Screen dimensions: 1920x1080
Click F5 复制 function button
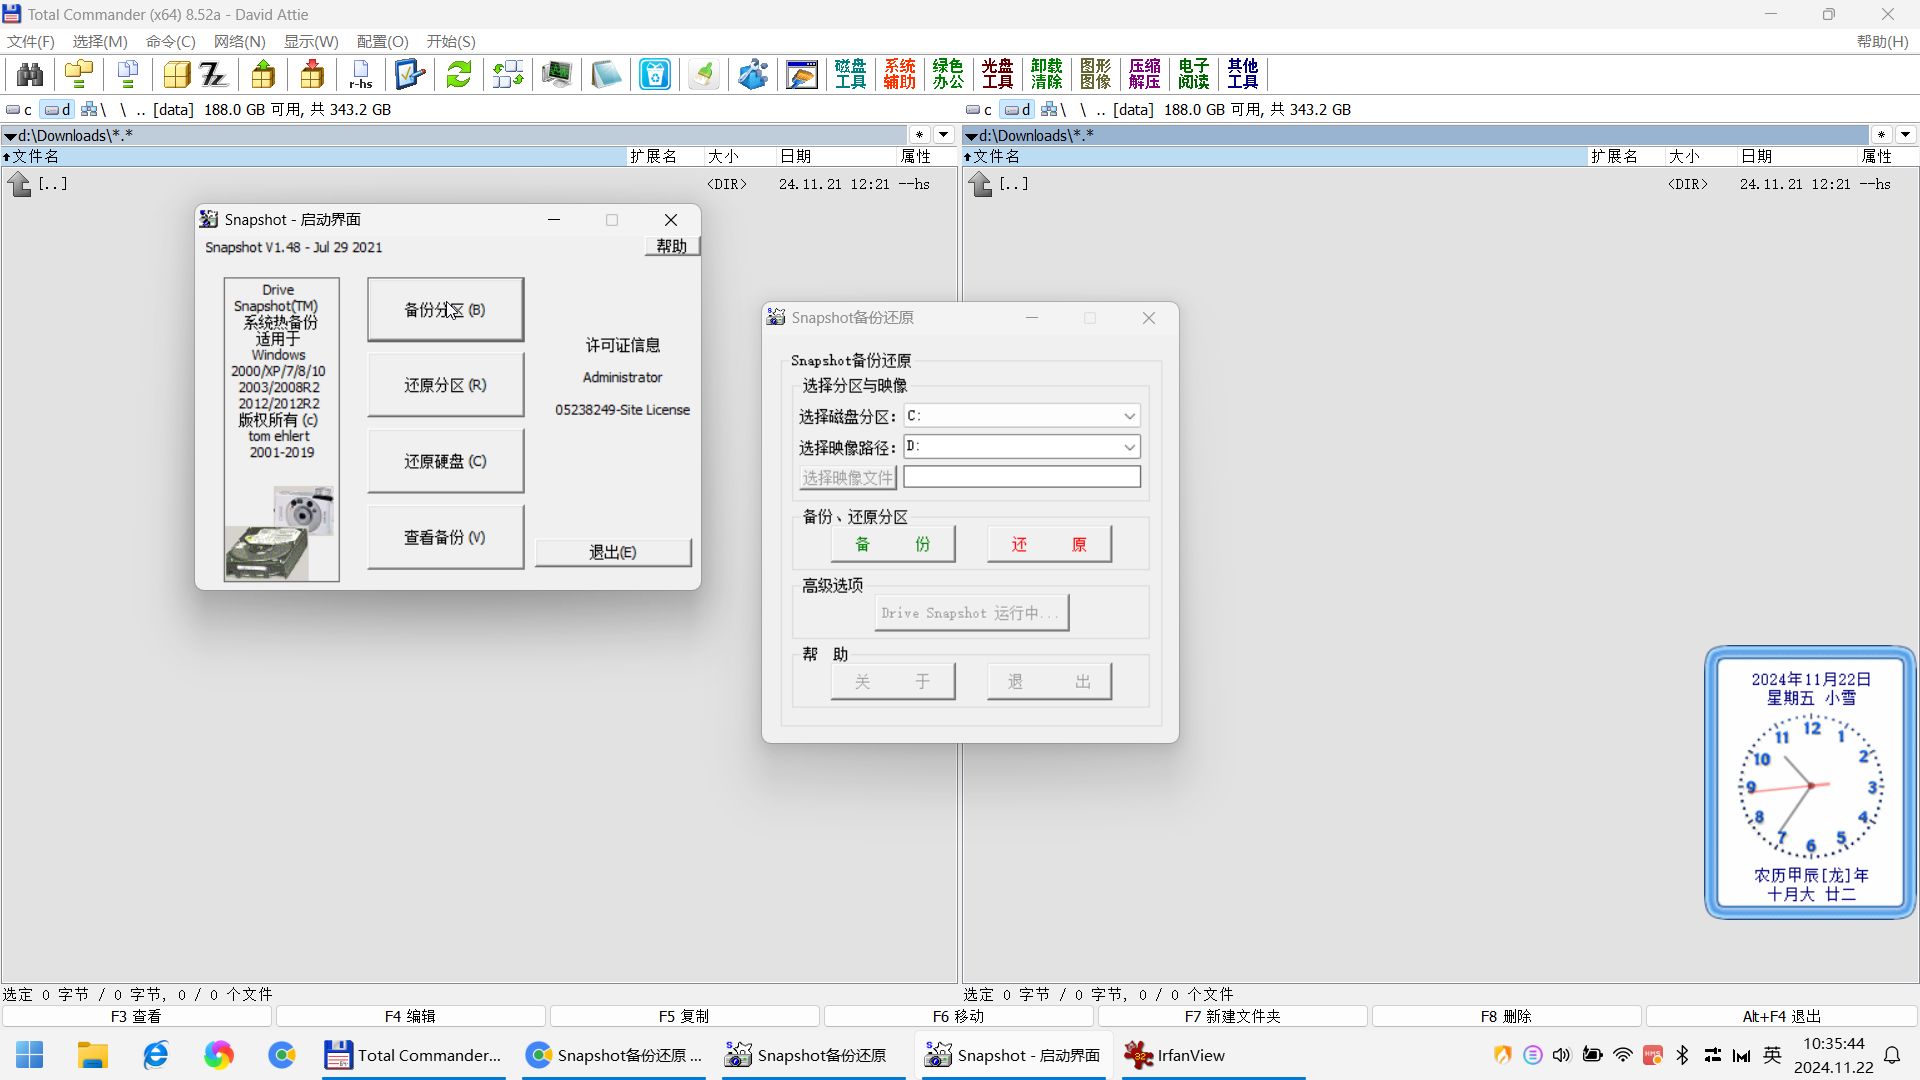684,1016
